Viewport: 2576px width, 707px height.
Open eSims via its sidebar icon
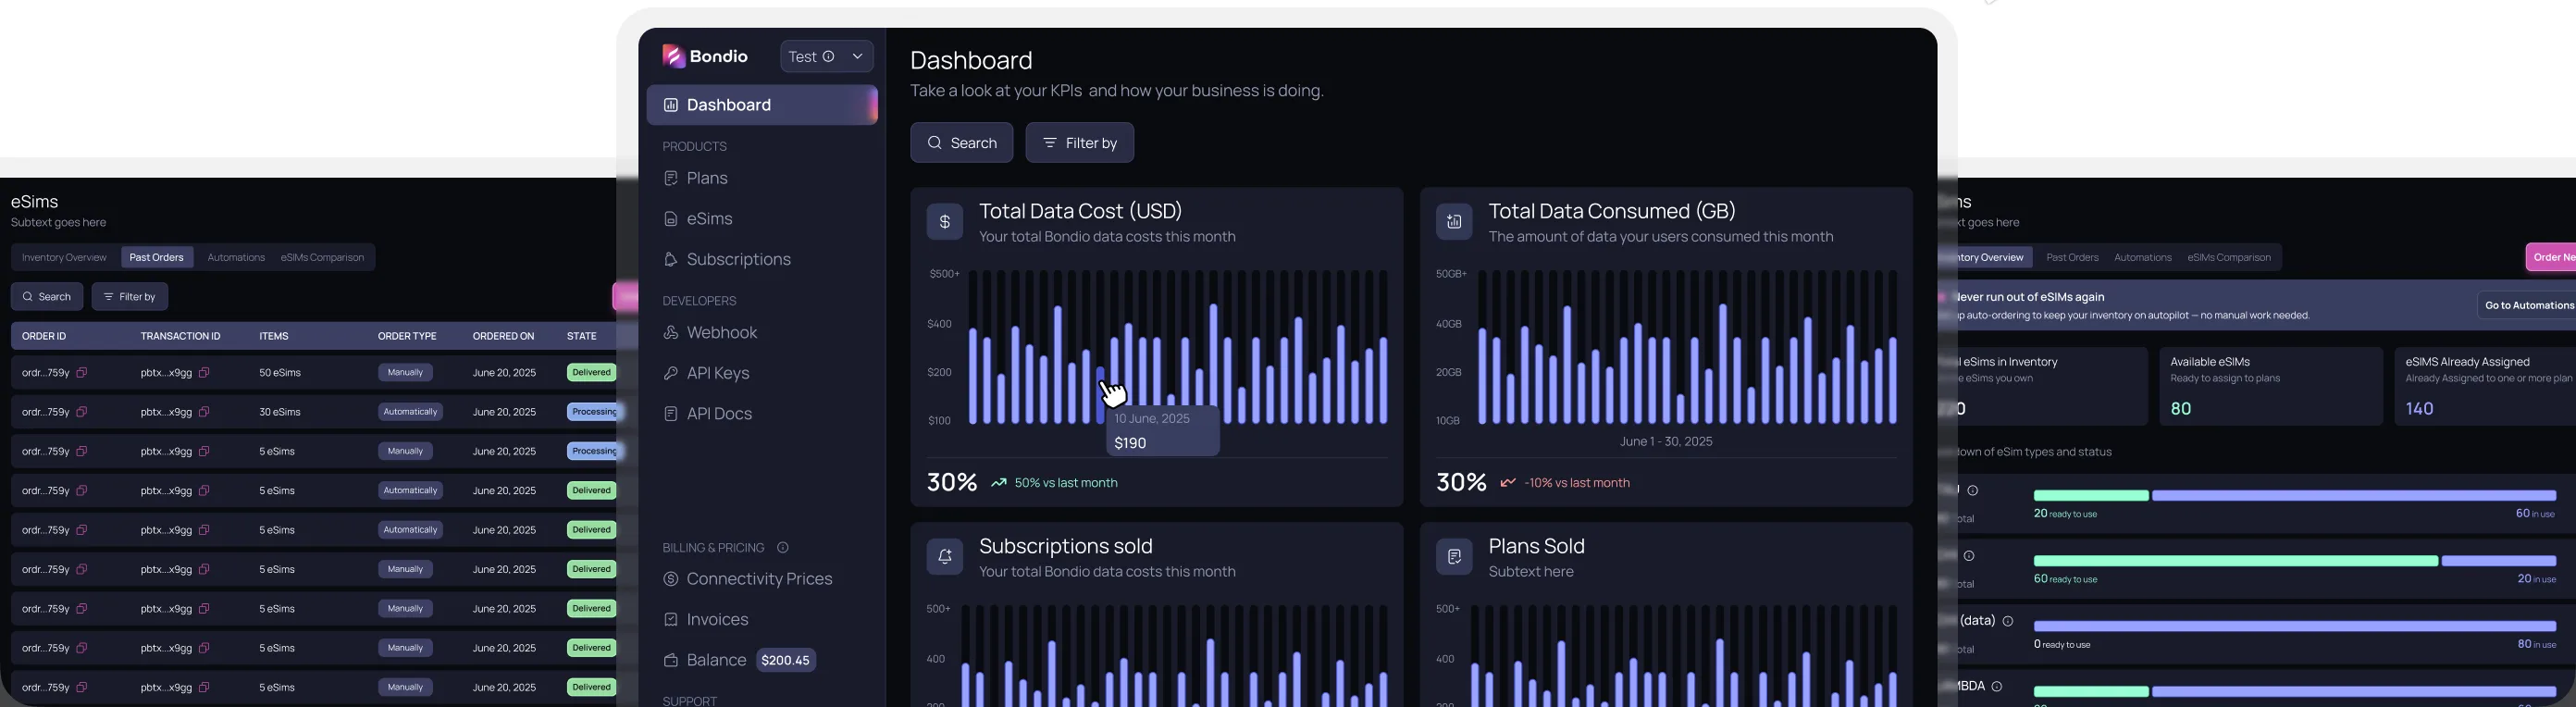click(x=671, y=219)
